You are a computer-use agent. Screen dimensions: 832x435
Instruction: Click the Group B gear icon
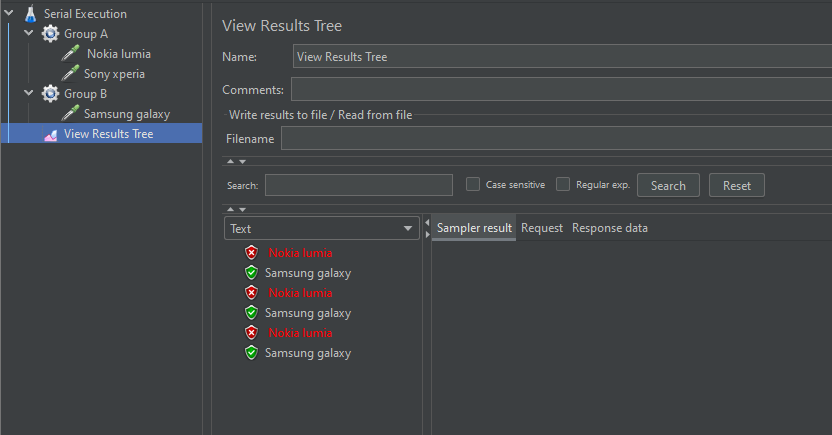[50, 94]
